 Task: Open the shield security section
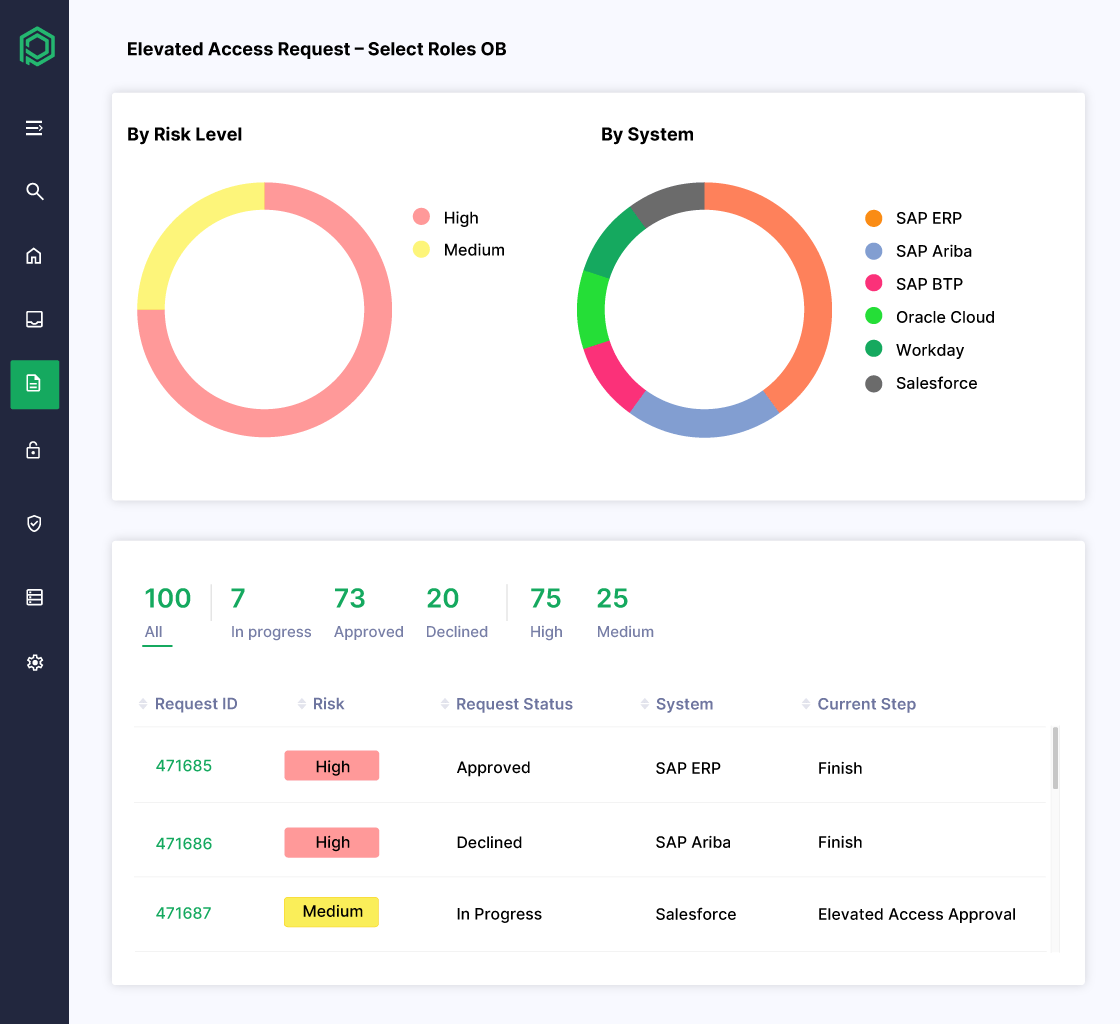34,523
